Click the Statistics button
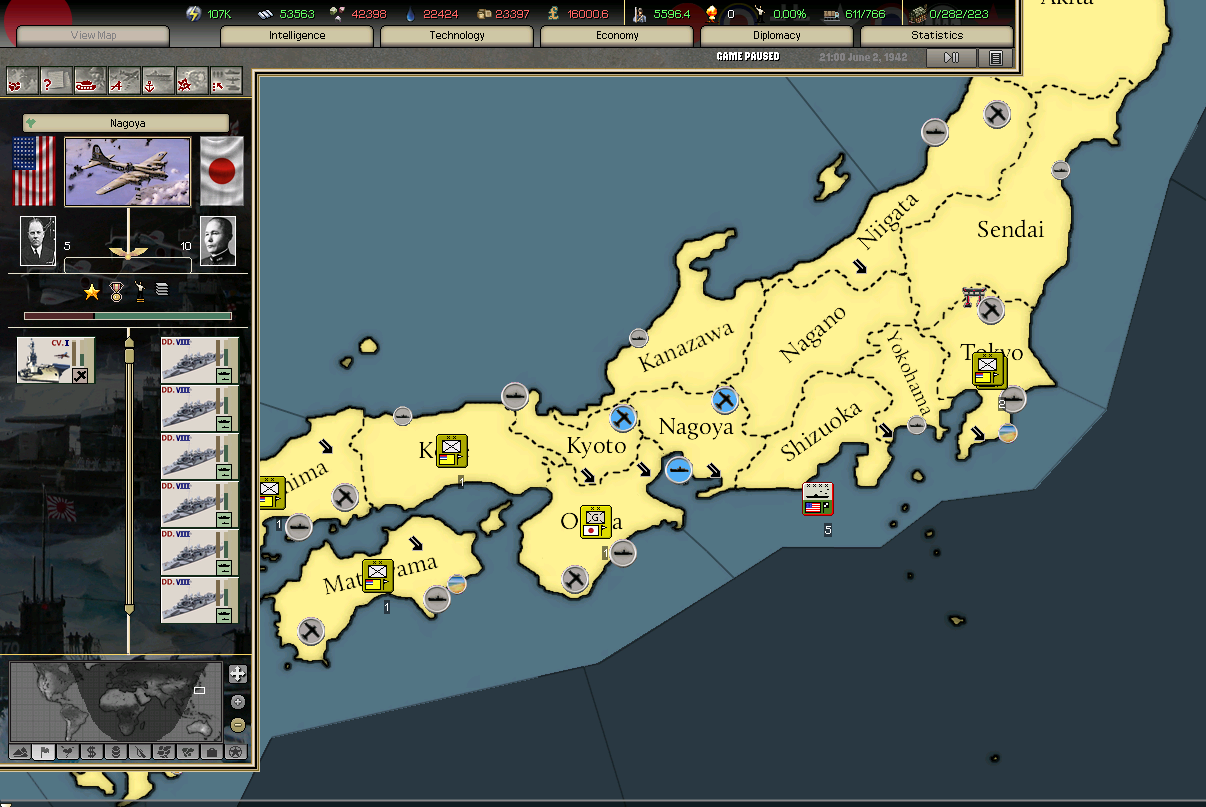The height and width of the screenshot is (807, 1206). (x=936, y=36)
